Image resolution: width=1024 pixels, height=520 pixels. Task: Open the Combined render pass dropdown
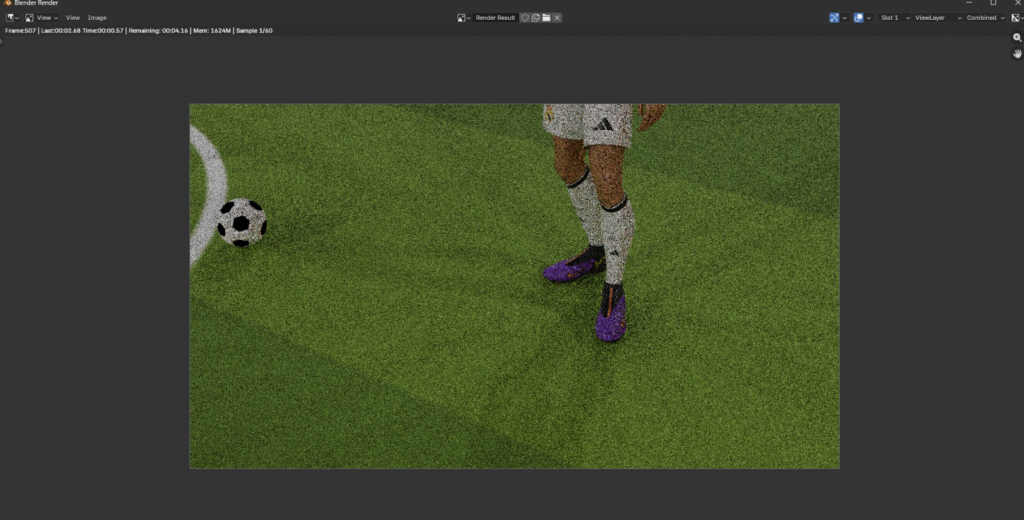(x=985, y=18)
